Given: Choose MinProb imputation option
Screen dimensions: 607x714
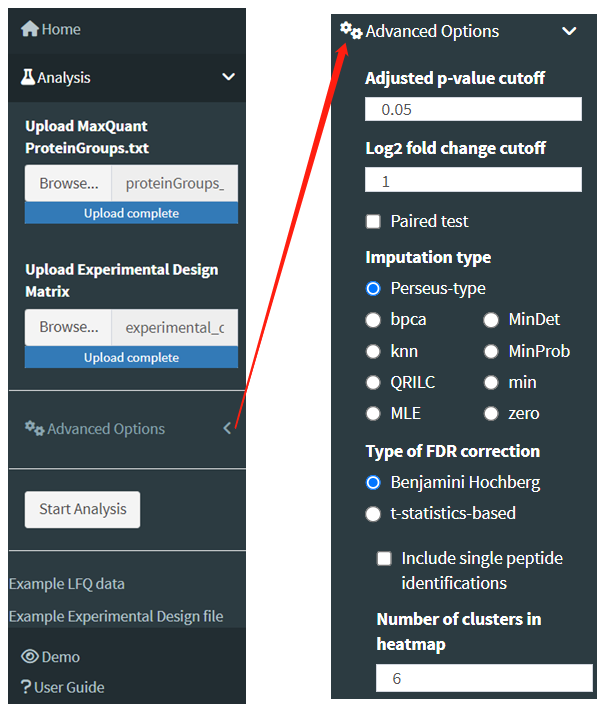Looking at the screenshot, I should click(491, 351).
